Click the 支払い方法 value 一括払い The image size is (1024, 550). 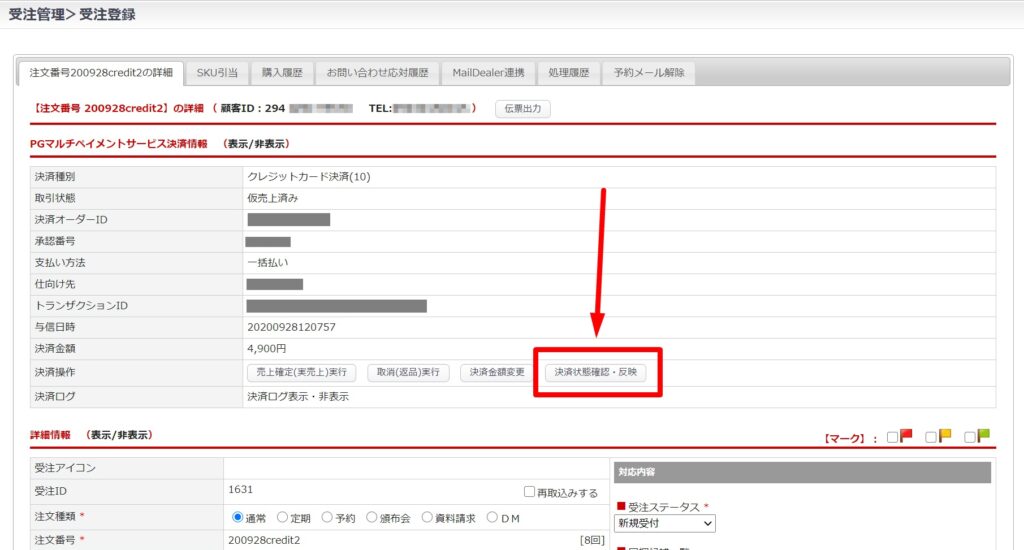pos(267,263)
